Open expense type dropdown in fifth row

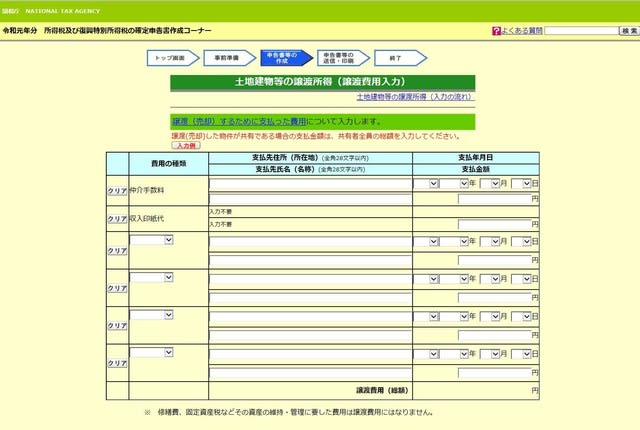[x=151, y=315]
